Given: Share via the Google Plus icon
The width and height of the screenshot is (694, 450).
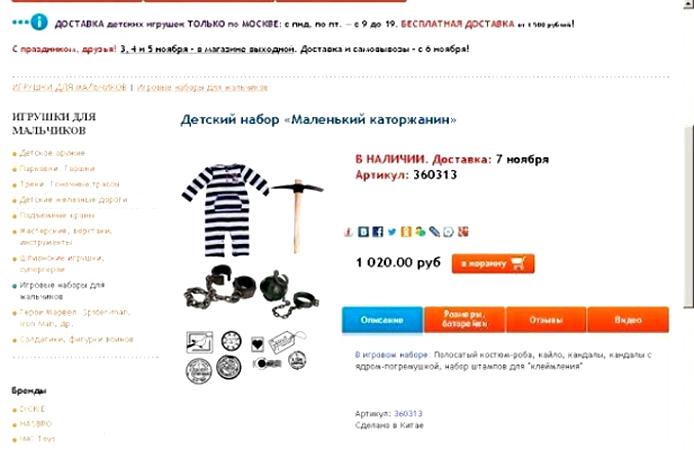Looking at the screenshot, I should [x=463, y=231].
